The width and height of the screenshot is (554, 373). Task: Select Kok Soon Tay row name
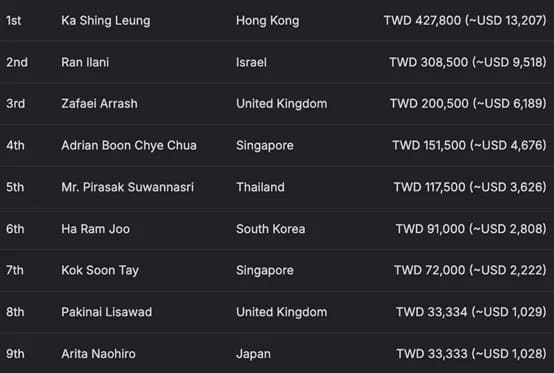[100, 271]
